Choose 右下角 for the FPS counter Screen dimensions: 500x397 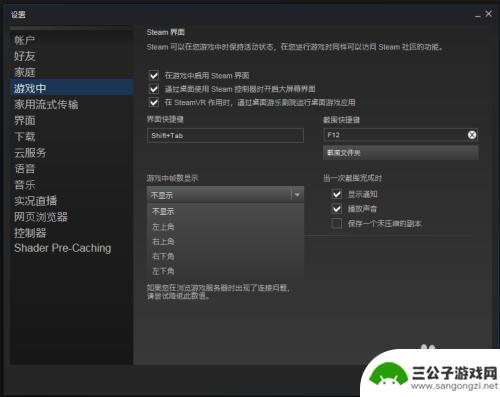tap(225, 256)
